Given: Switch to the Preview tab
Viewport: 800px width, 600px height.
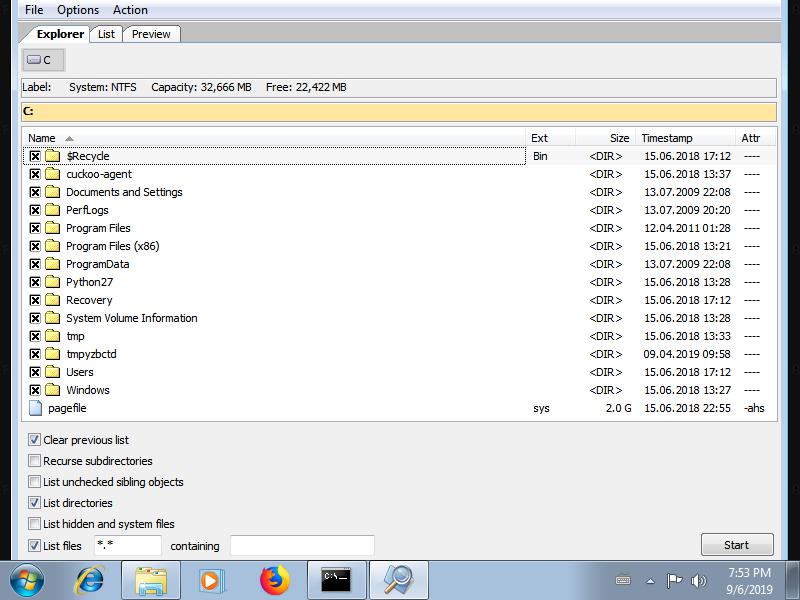Looking at the screenshot, I should (x=151, y=34).
